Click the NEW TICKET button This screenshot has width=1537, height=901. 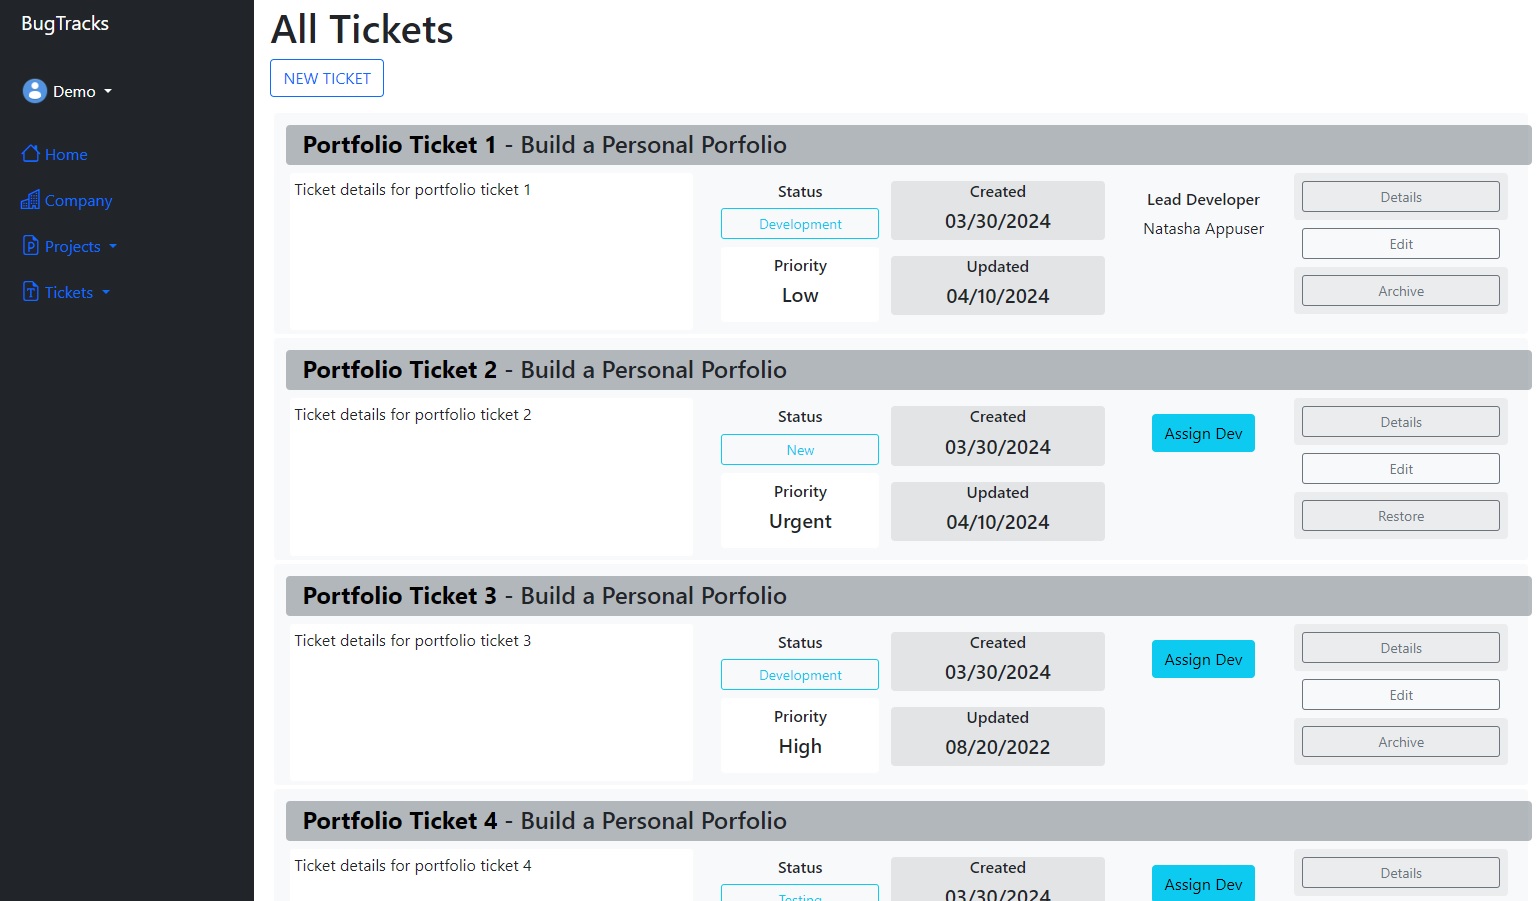(327, 78)
